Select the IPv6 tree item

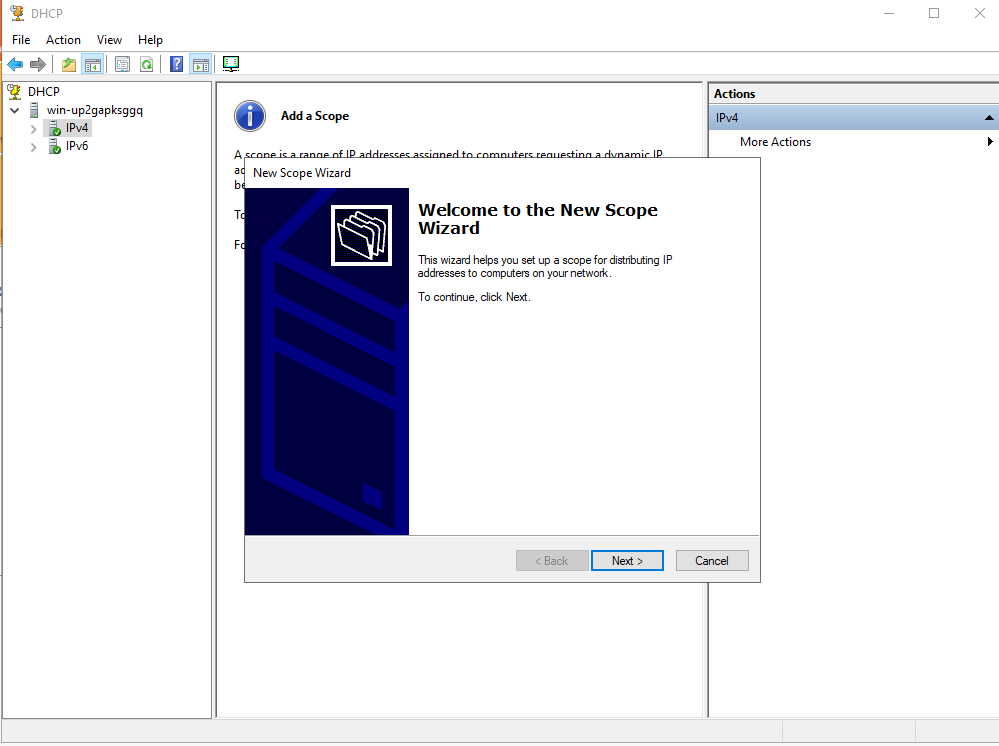coord(77,147)
